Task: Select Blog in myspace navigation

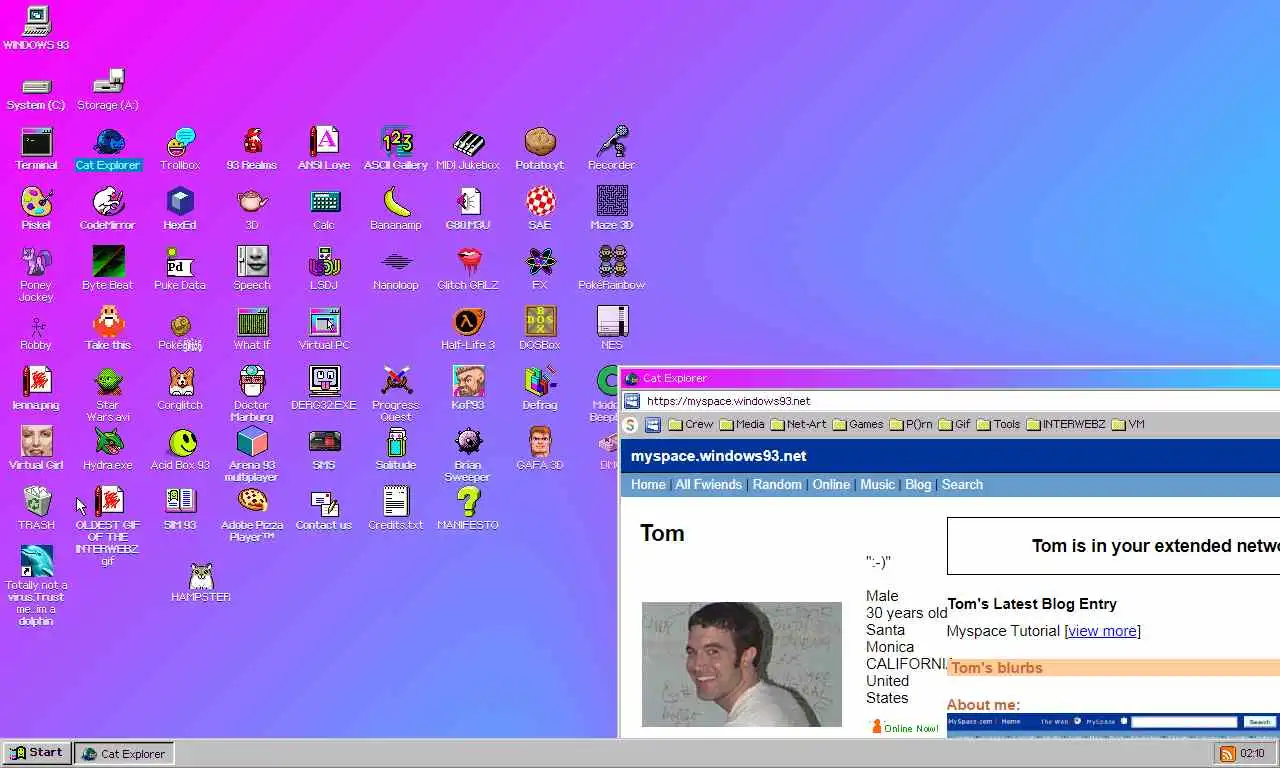Action: tap(918, 484)
